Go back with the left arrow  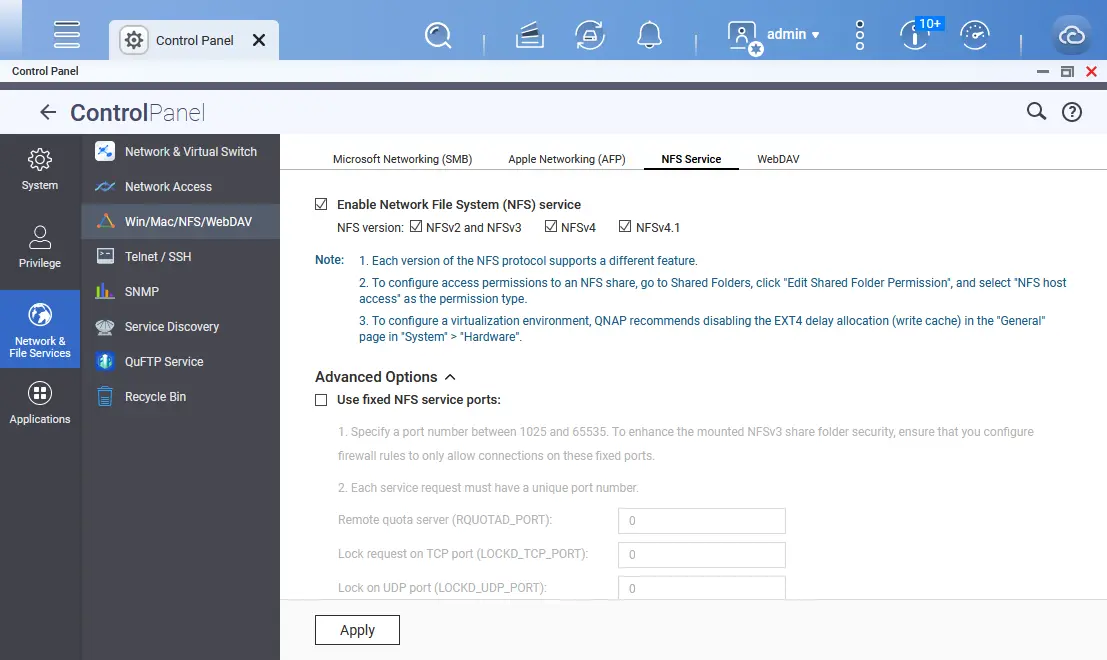click(48, 112)
